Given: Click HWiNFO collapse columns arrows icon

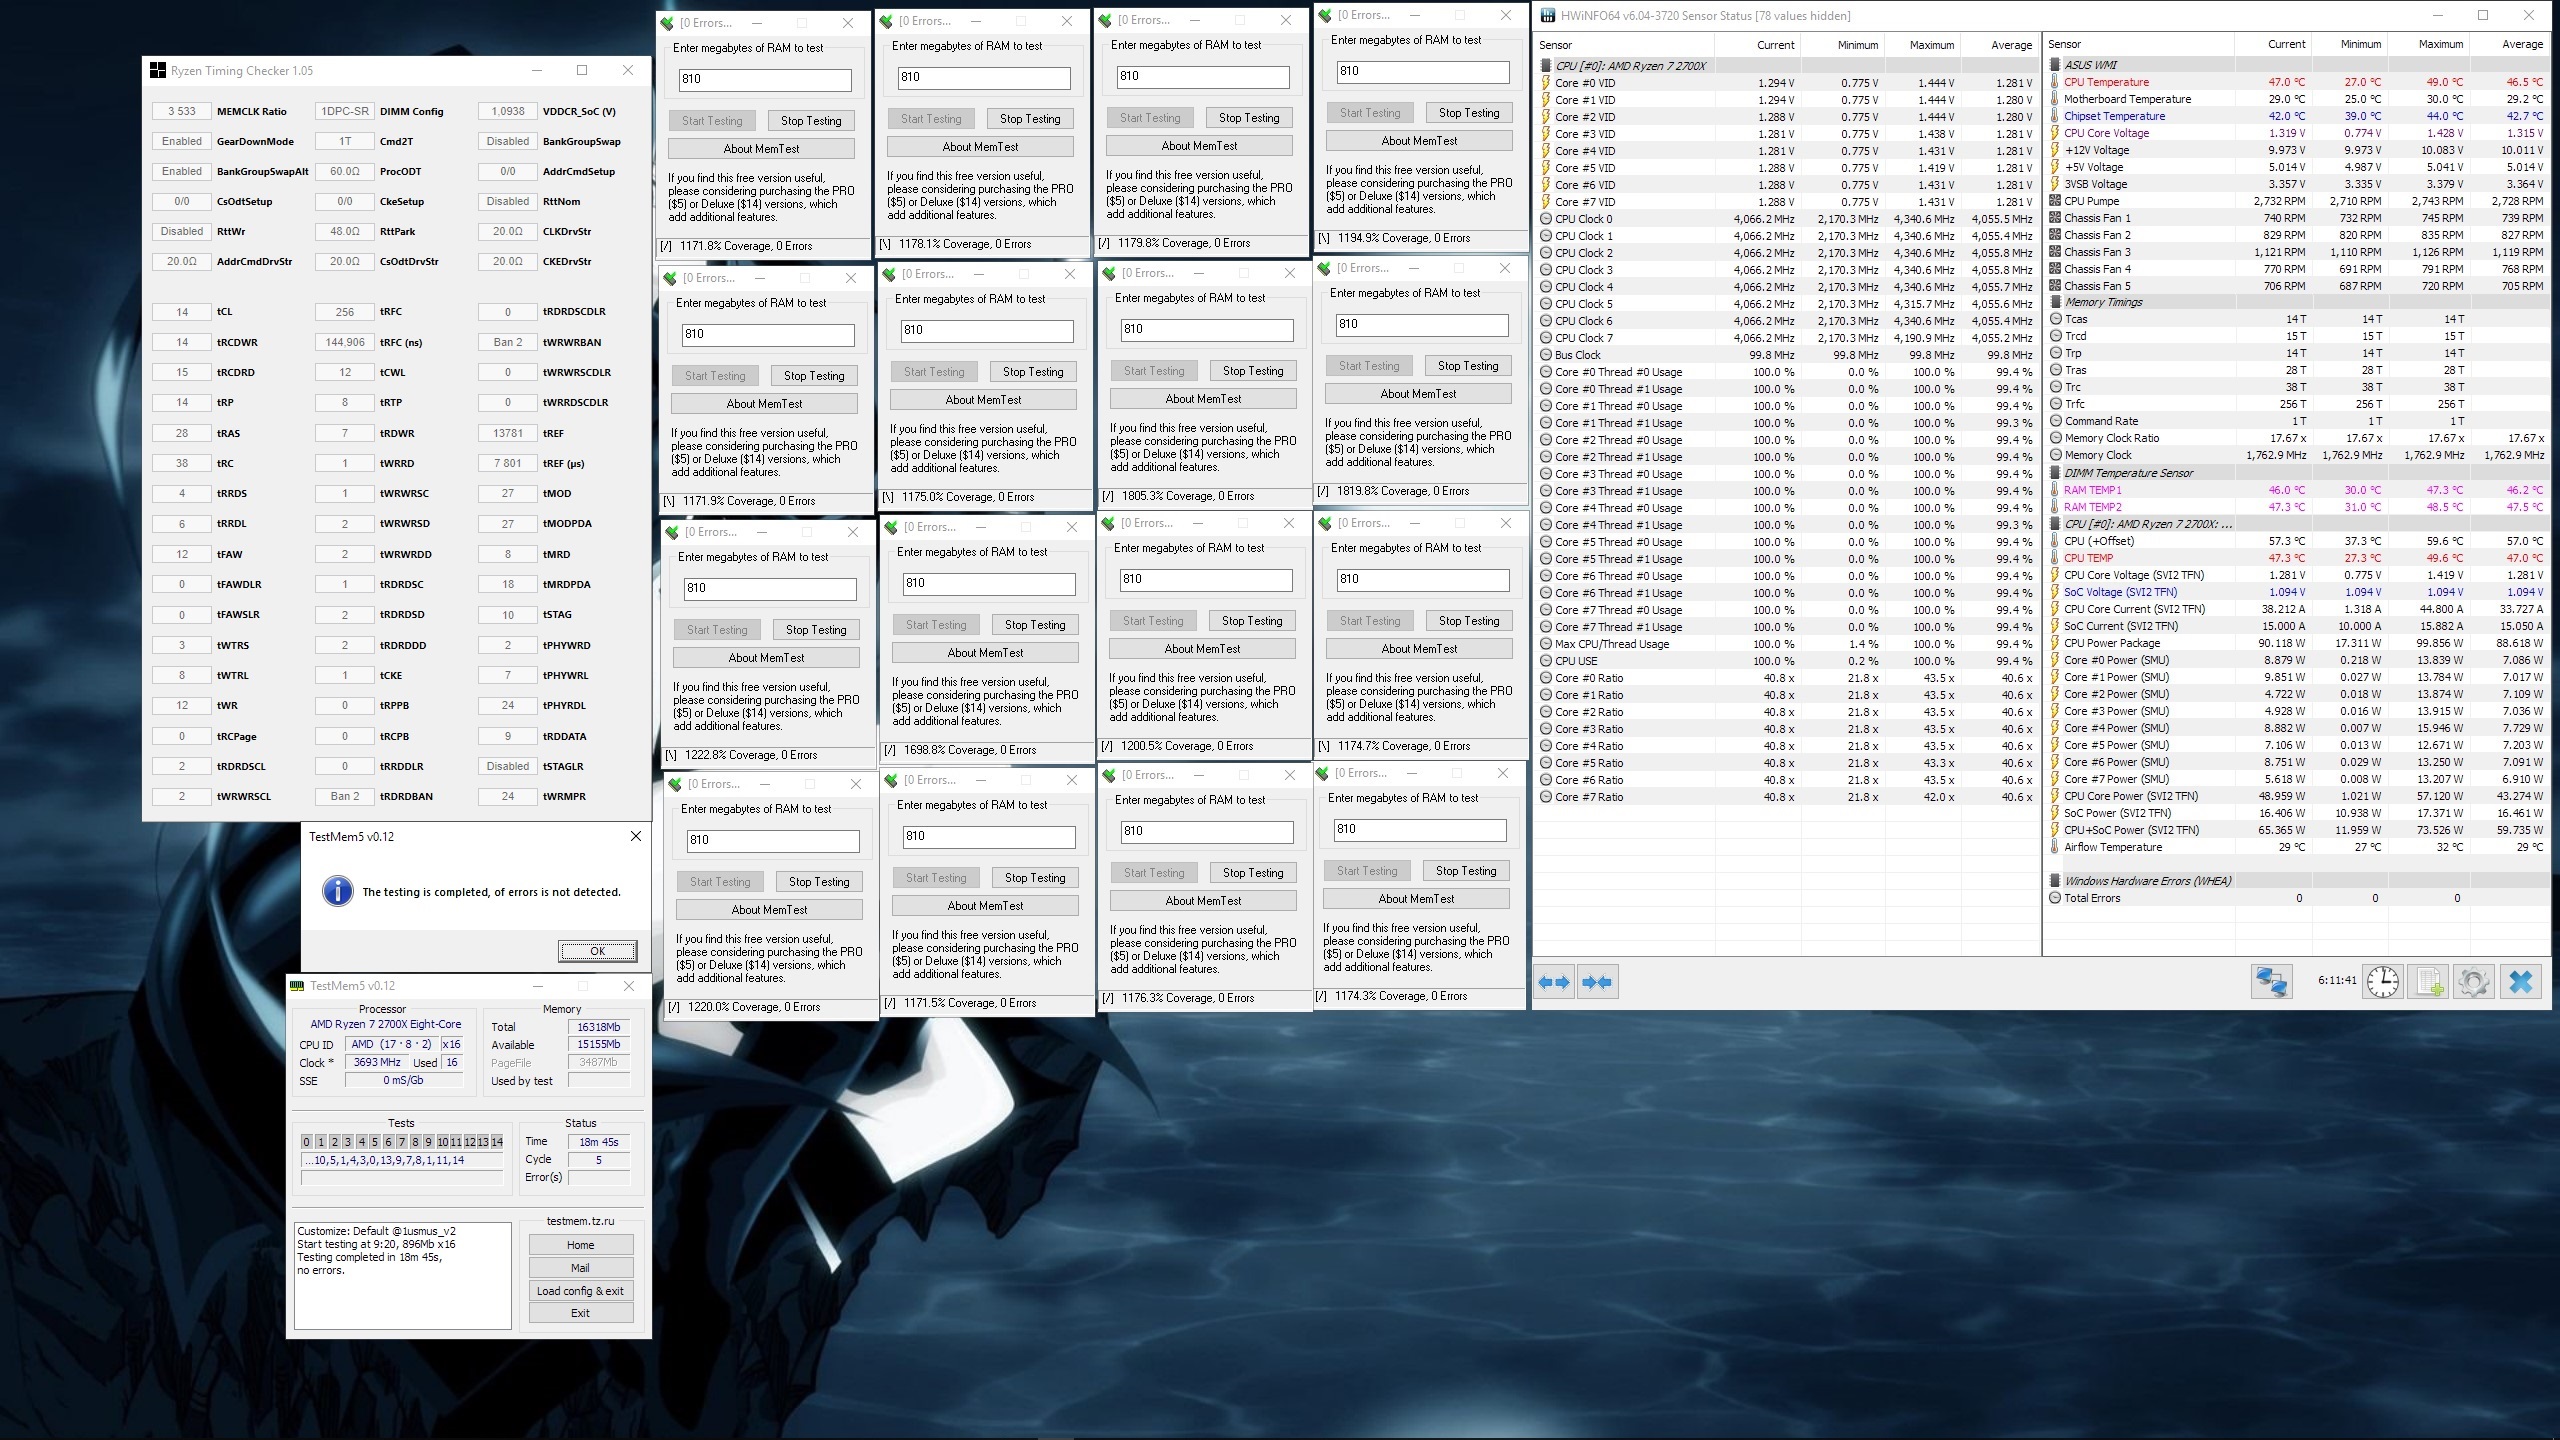Looking at the screenshot, I should (1597, 982).
